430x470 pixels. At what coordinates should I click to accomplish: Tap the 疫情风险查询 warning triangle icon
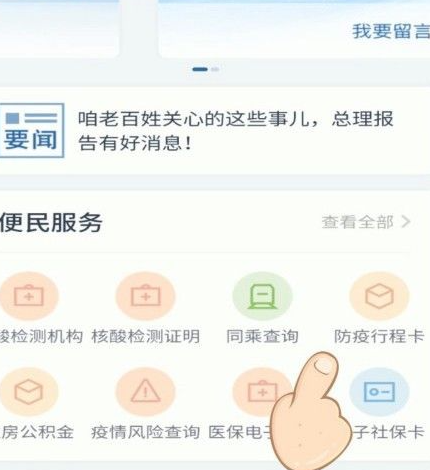coord(145,391)
